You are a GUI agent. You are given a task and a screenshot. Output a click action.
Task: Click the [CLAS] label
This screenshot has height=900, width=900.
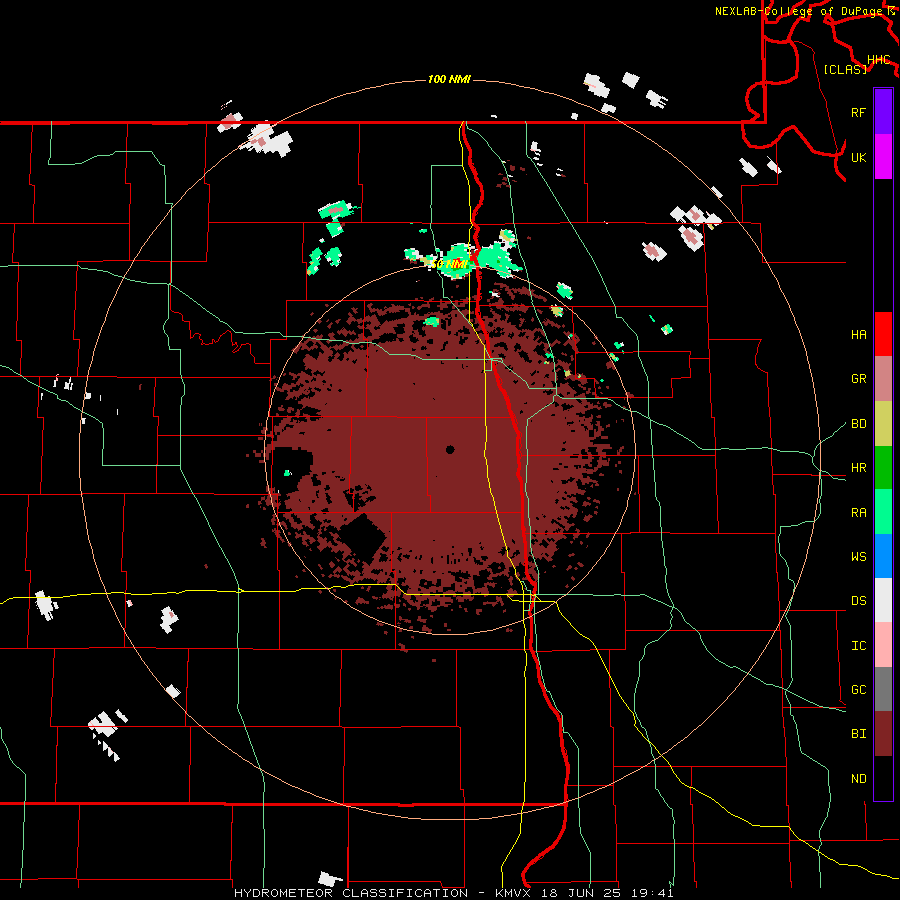pyautogui.click(x=845, y=69)
